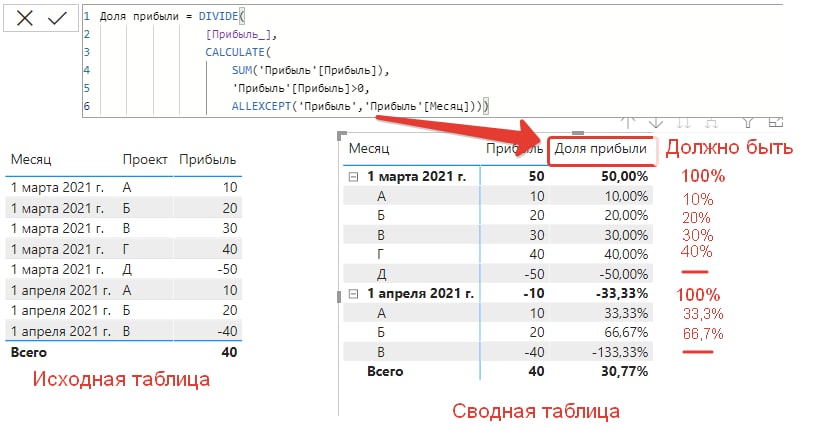This screenshot has height=436, width=823.
Task: Select pivot cell '-33,33%' for April total
Action: coord(622,293)
